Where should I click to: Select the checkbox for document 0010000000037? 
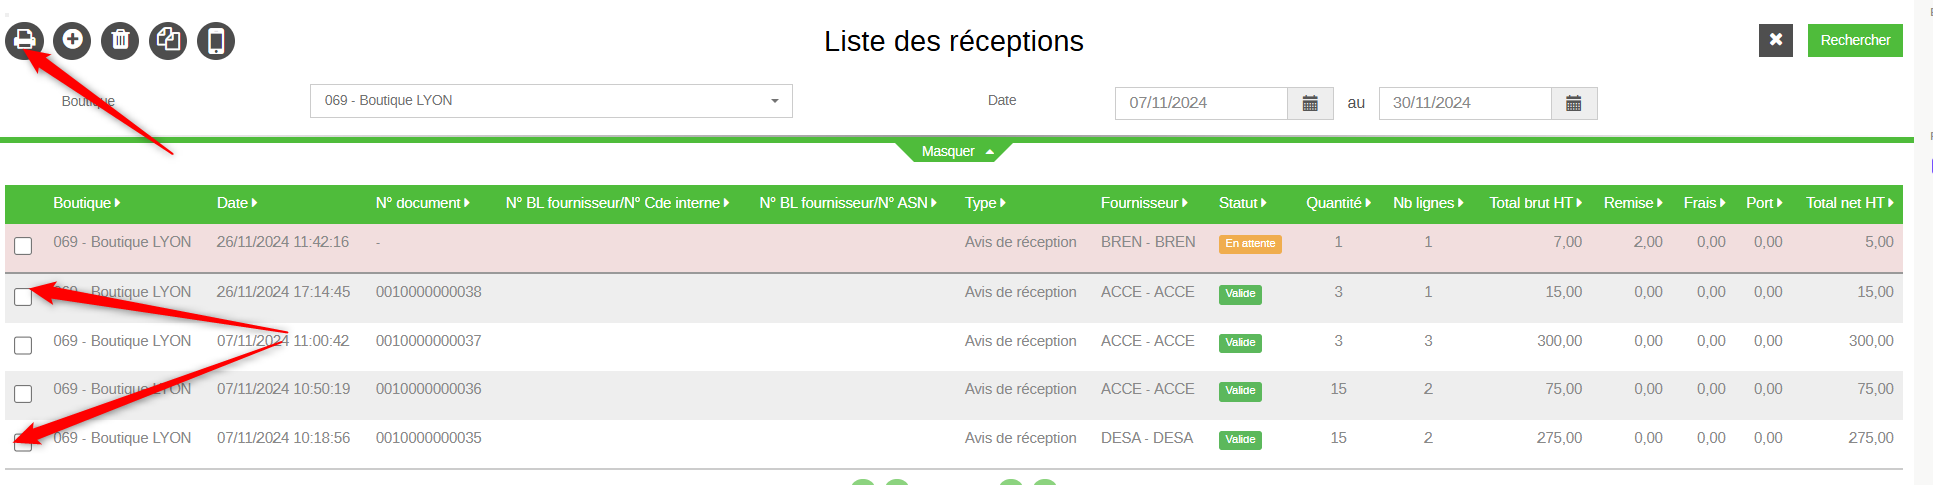tap(23, 345)
